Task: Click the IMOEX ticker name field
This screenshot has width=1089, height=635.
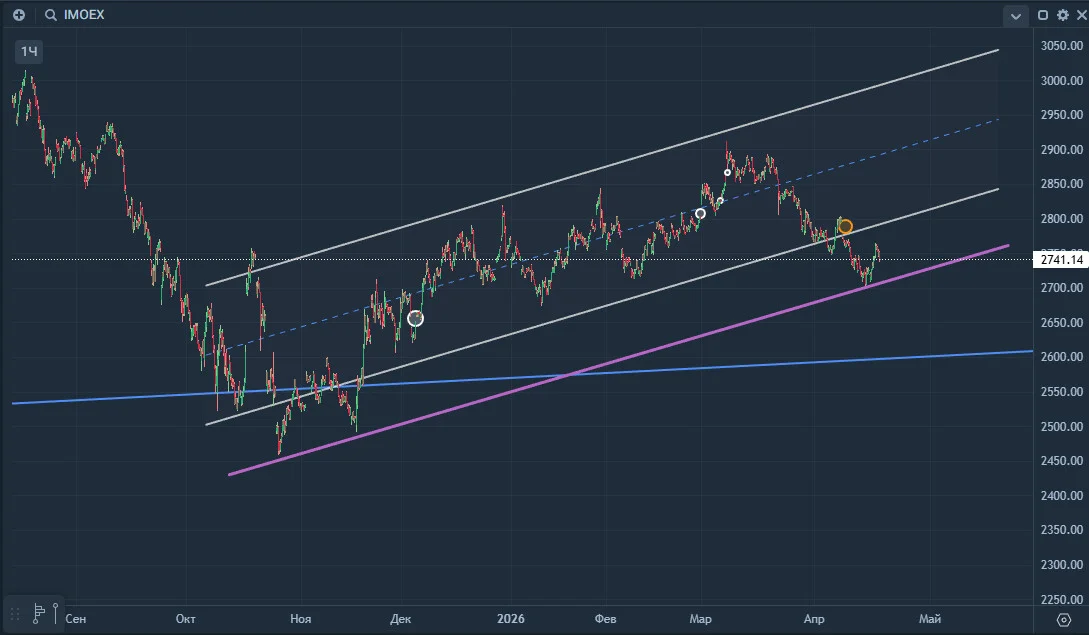Action: pyautogui.click(x=84, y=15)
